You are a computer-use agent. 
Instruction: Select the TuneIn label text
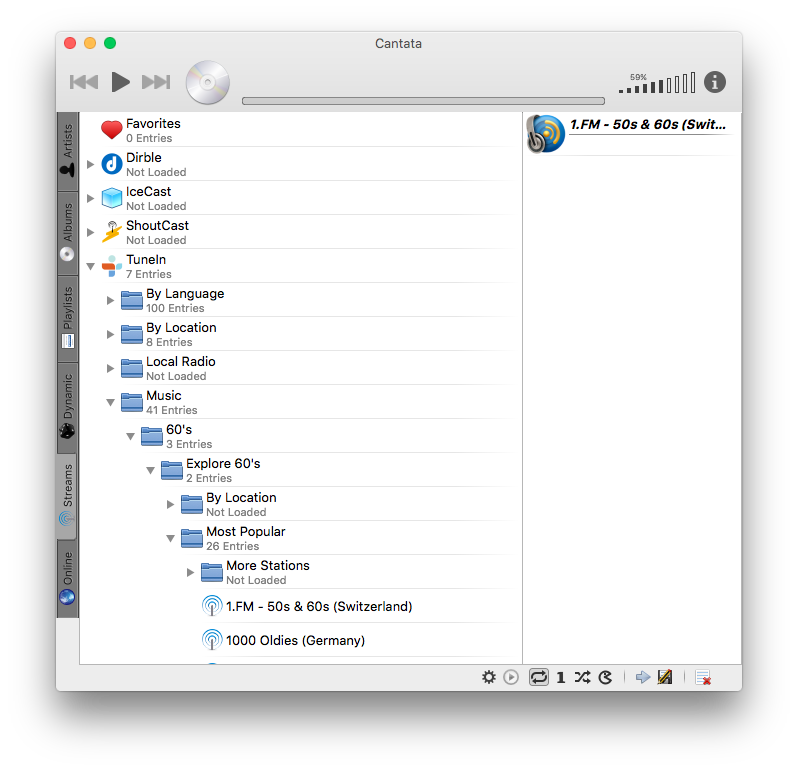(146, 260)
